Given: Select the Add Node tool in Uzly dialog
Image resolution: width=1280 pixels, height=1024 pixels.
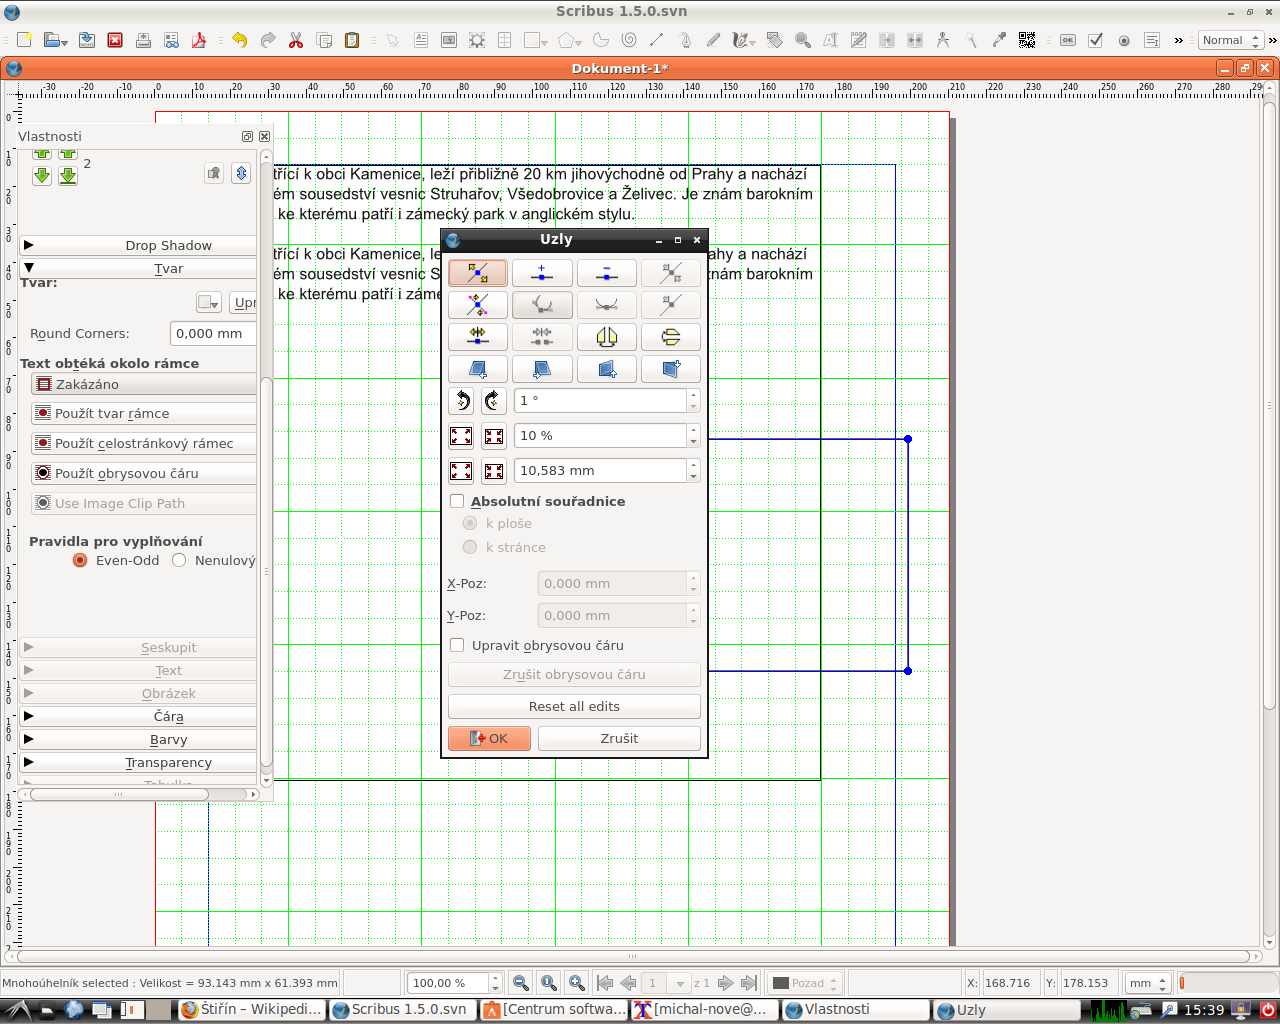Looking at the screenshot, I should click(542, 272).
